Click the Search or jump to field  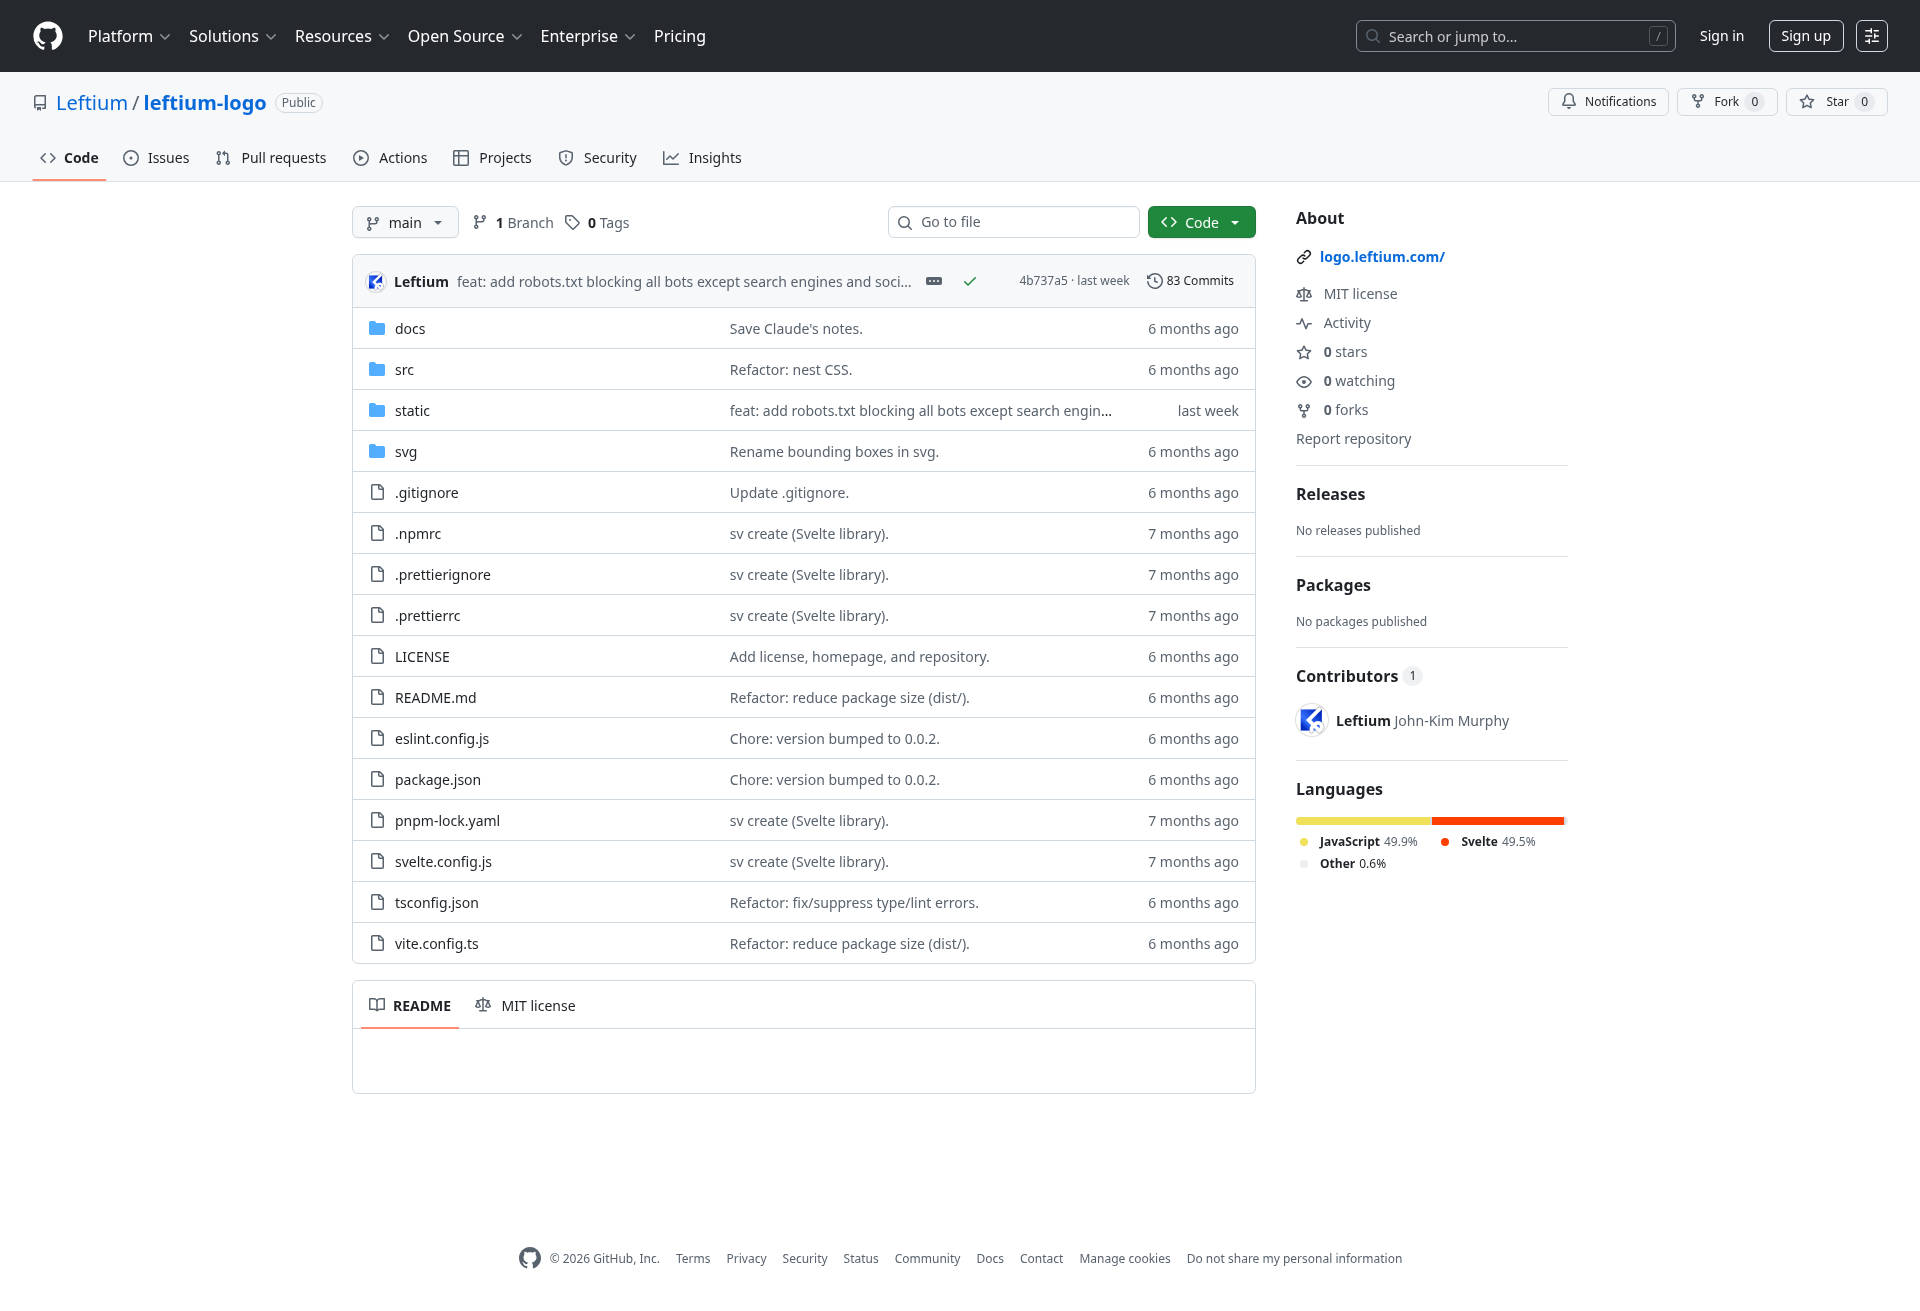point(1516,36)
